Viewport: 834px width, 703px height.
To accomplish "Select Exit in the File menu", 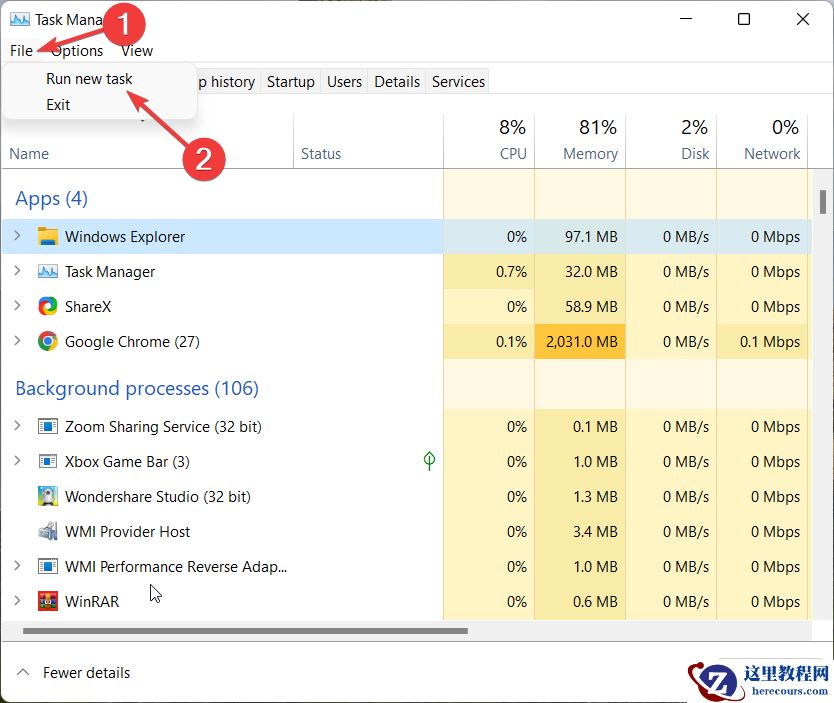I will pos(58,105).
